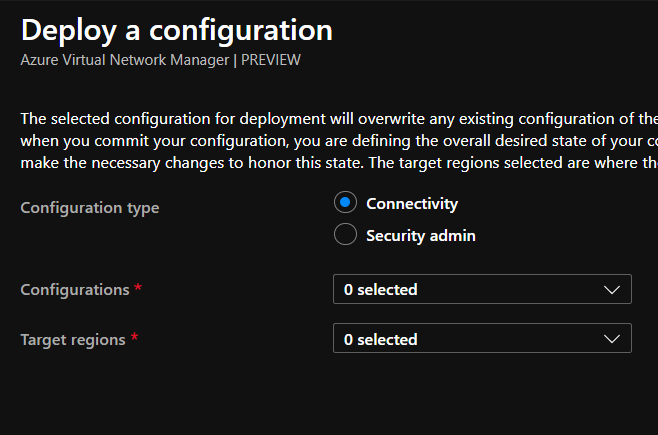Click the 0 selected text in Target regions
Image resolution: width=658 pixels, height=435 pixels.
(380, 339)
